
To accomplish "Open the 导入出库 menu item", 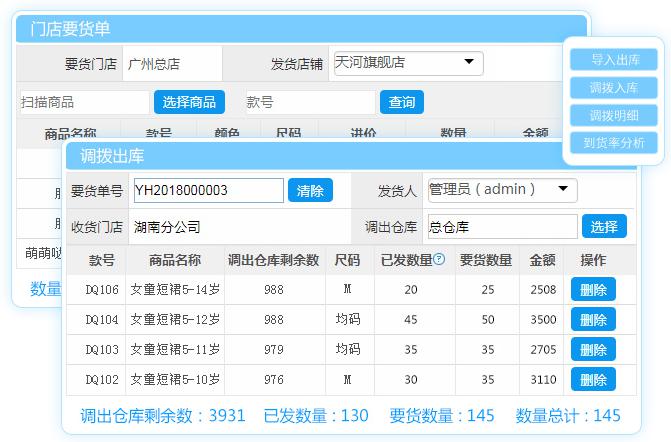I will 614,59.
